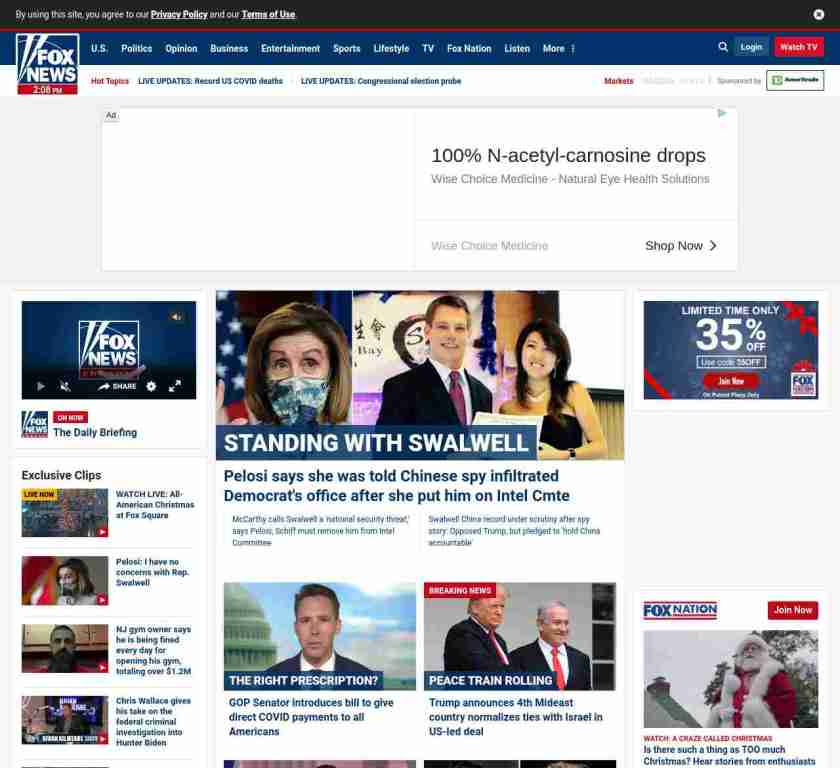The height and width of the screenshot is (768, 840).
Task: Click Join Now in Fox Nation panel
Action: click(x=792, y=610)
